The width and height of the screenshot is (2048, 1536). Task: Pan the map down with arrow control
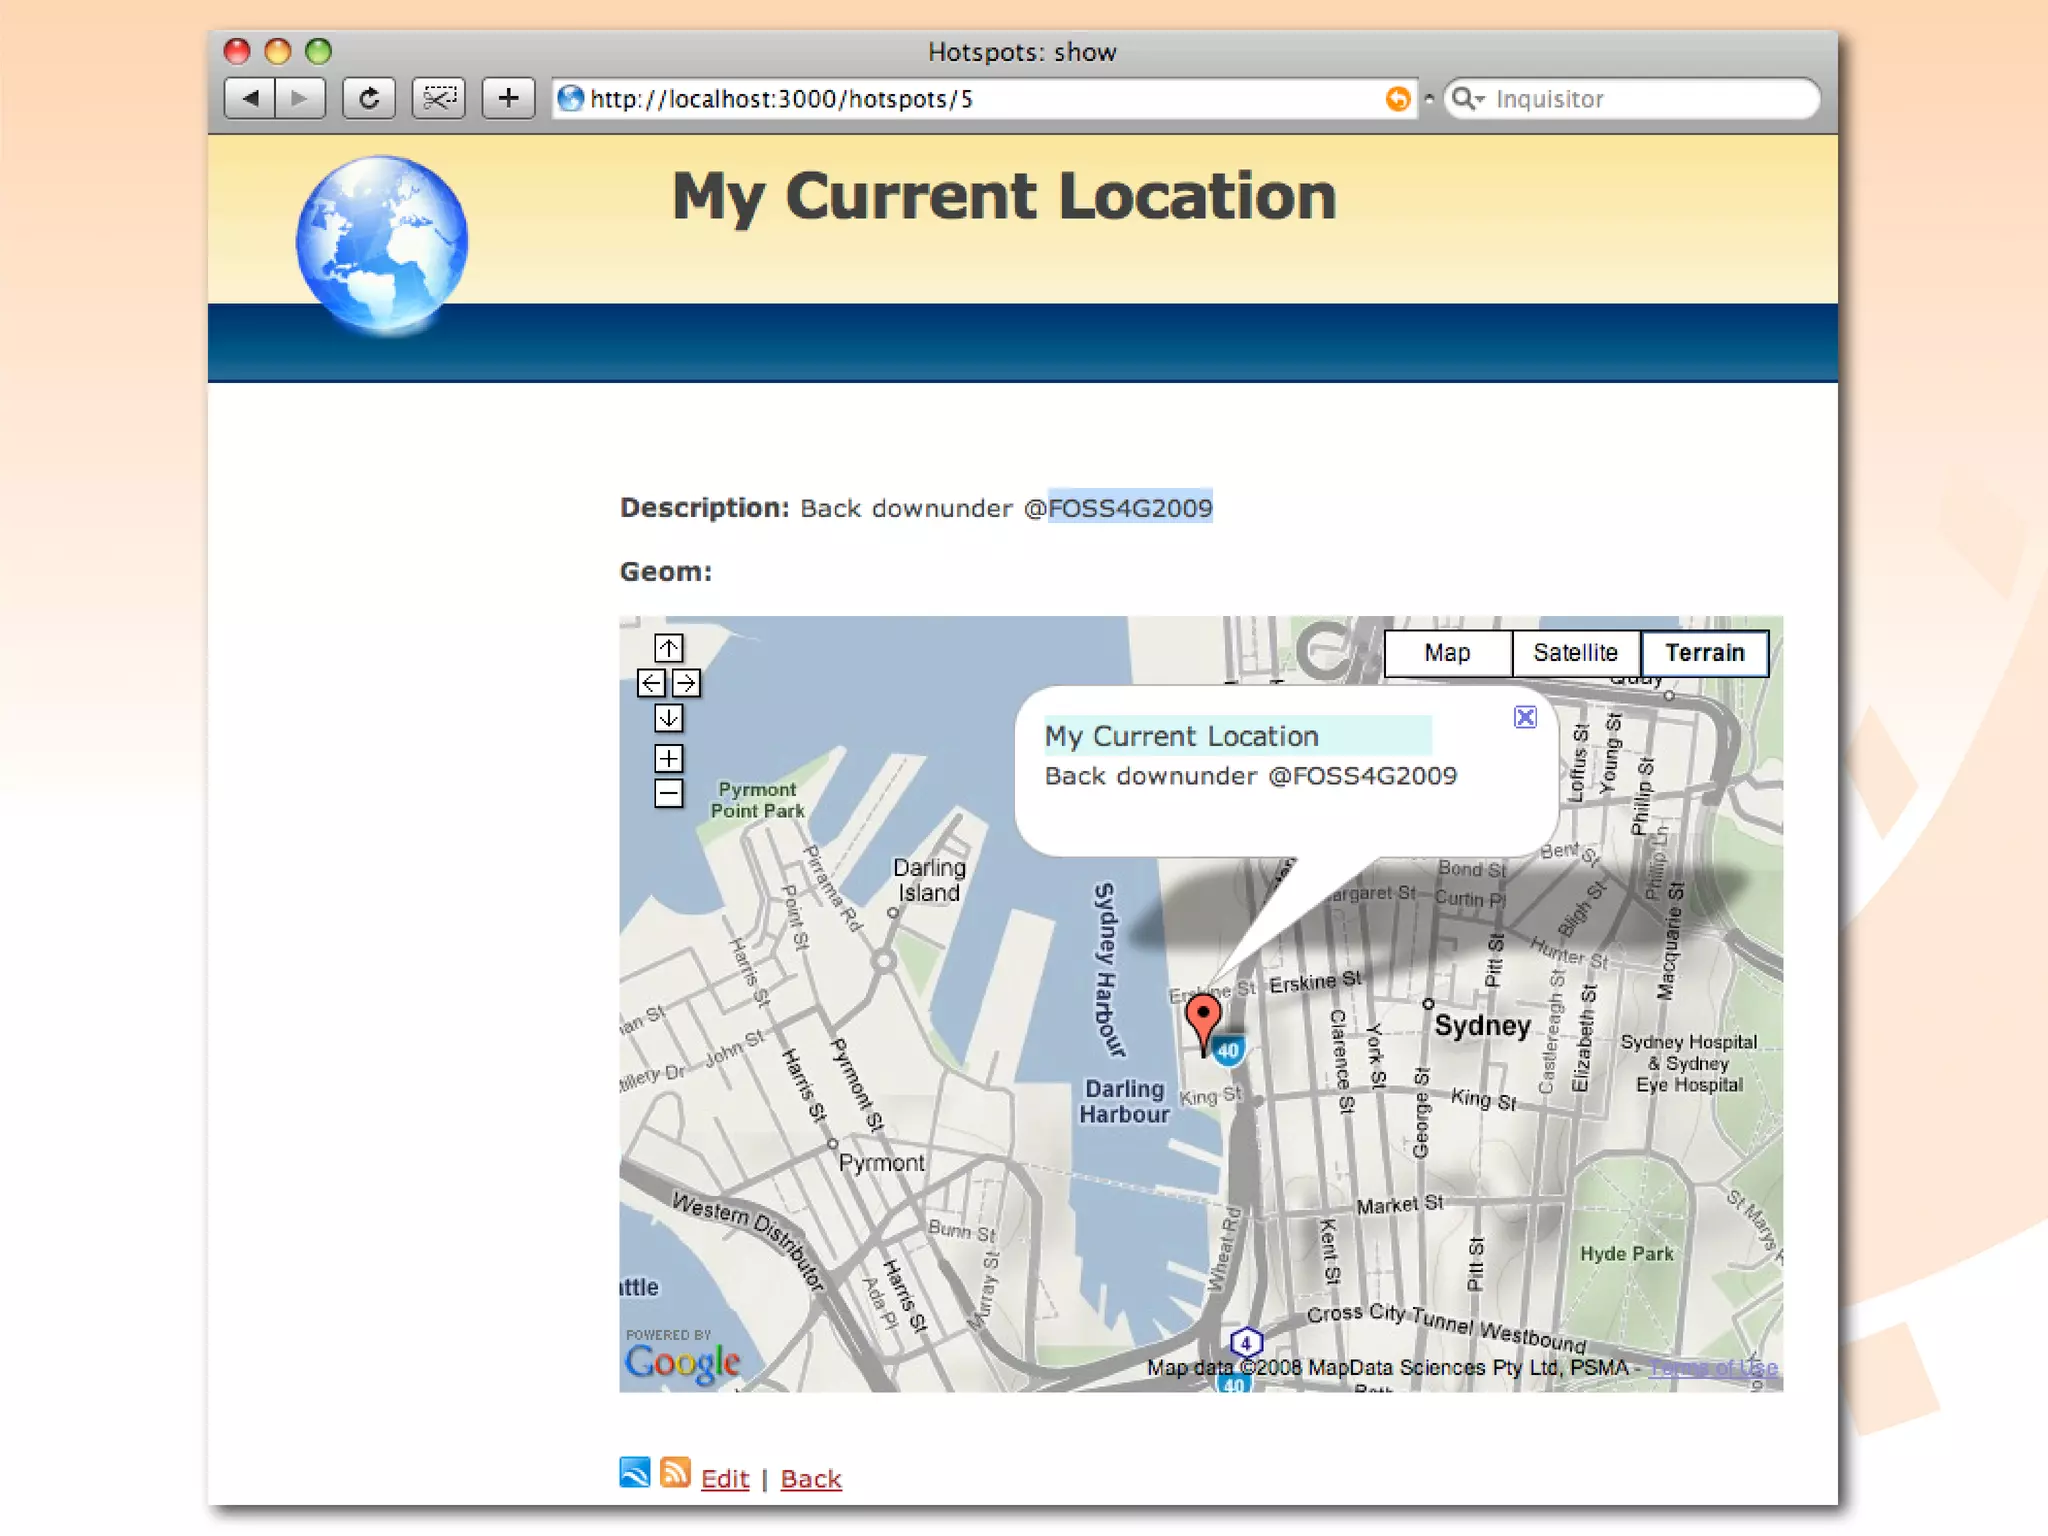tap(668, 718)
